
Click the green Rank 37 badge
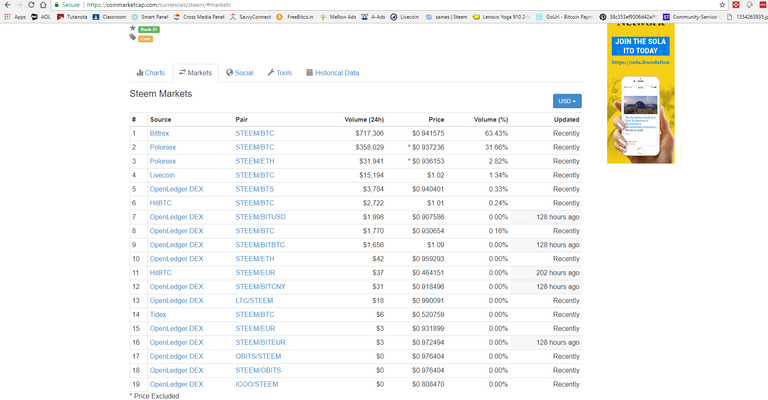(148, 29)
